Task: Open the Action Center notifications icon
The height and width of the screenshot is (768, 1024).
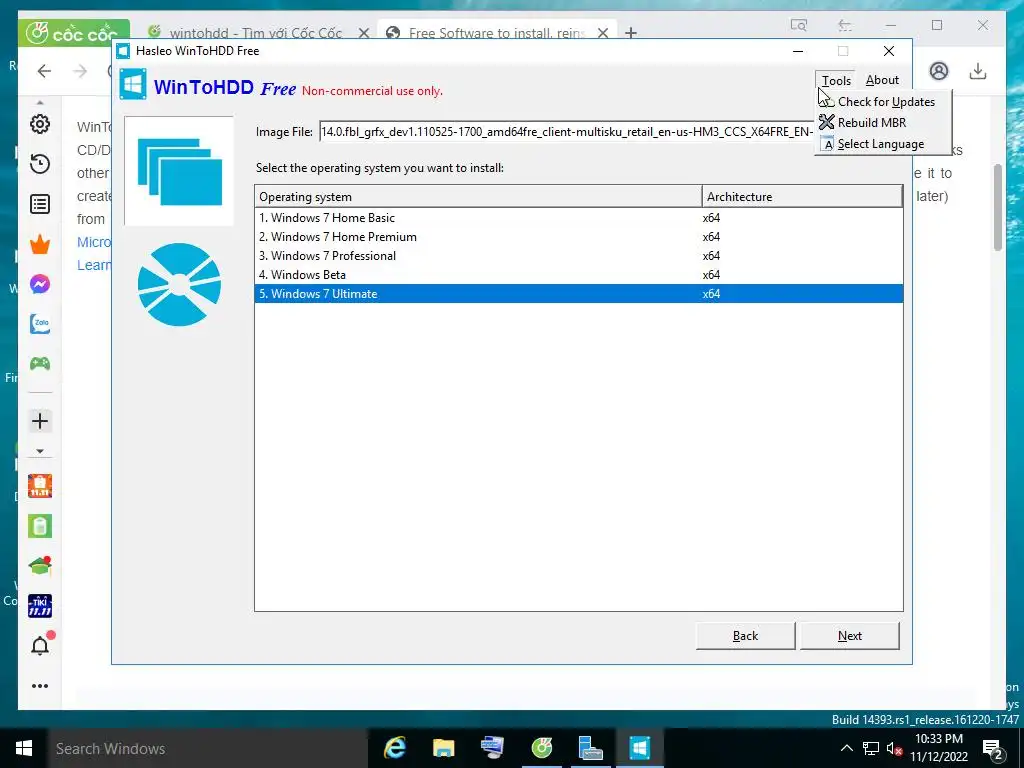Action: (993, 750)
